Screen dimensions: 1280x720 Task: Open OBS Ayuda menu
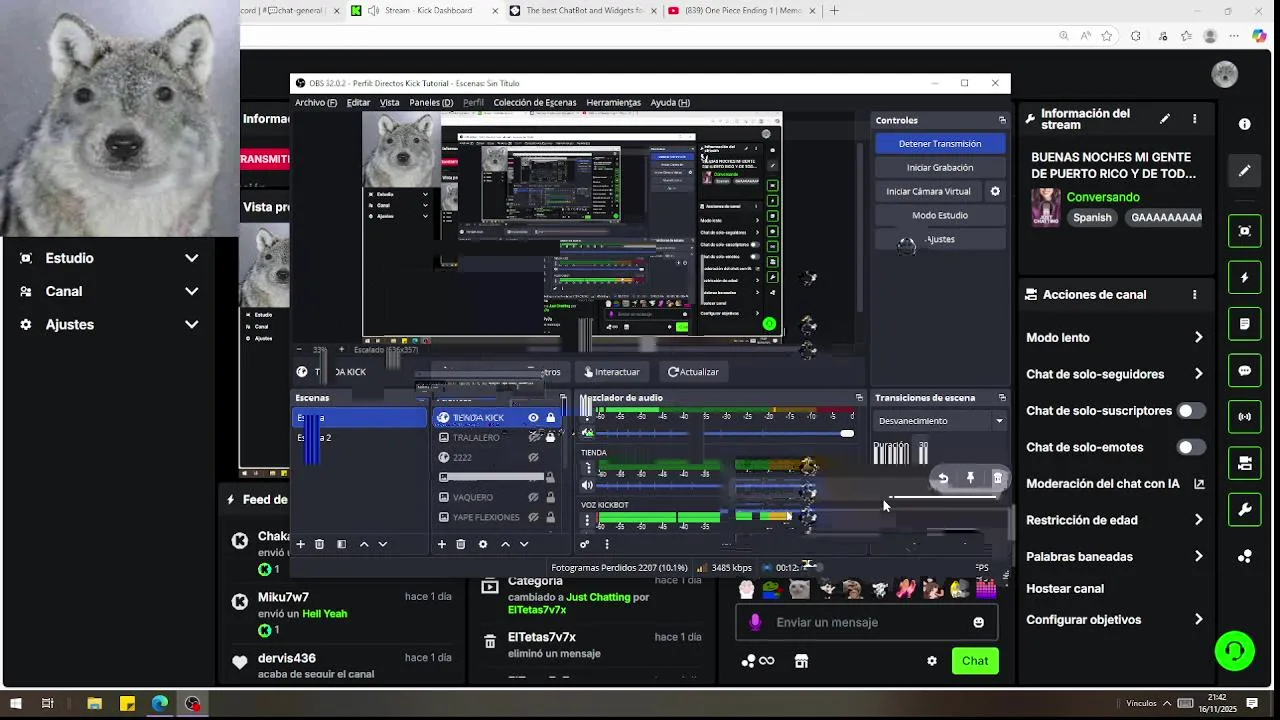pos(670,102)
